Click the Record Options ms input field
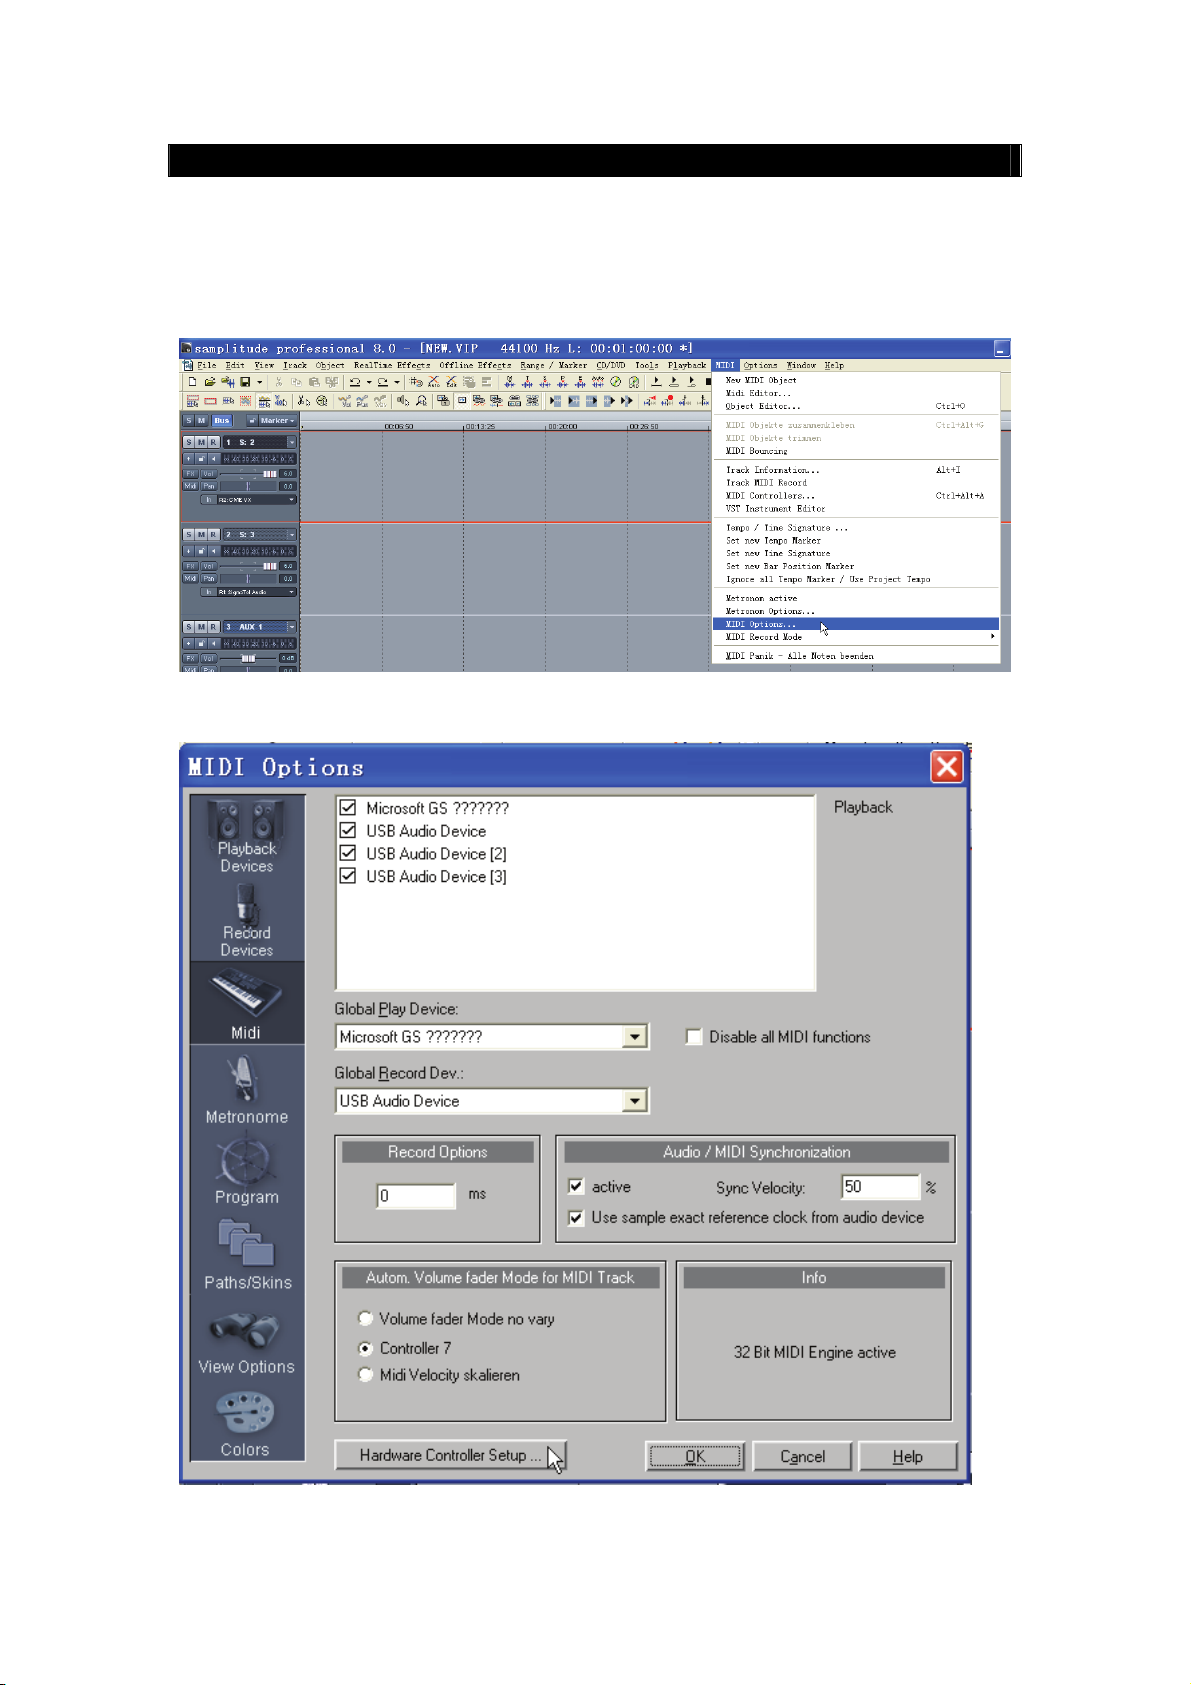Screen dimensions: 1191x1685 pos(416,1195)
